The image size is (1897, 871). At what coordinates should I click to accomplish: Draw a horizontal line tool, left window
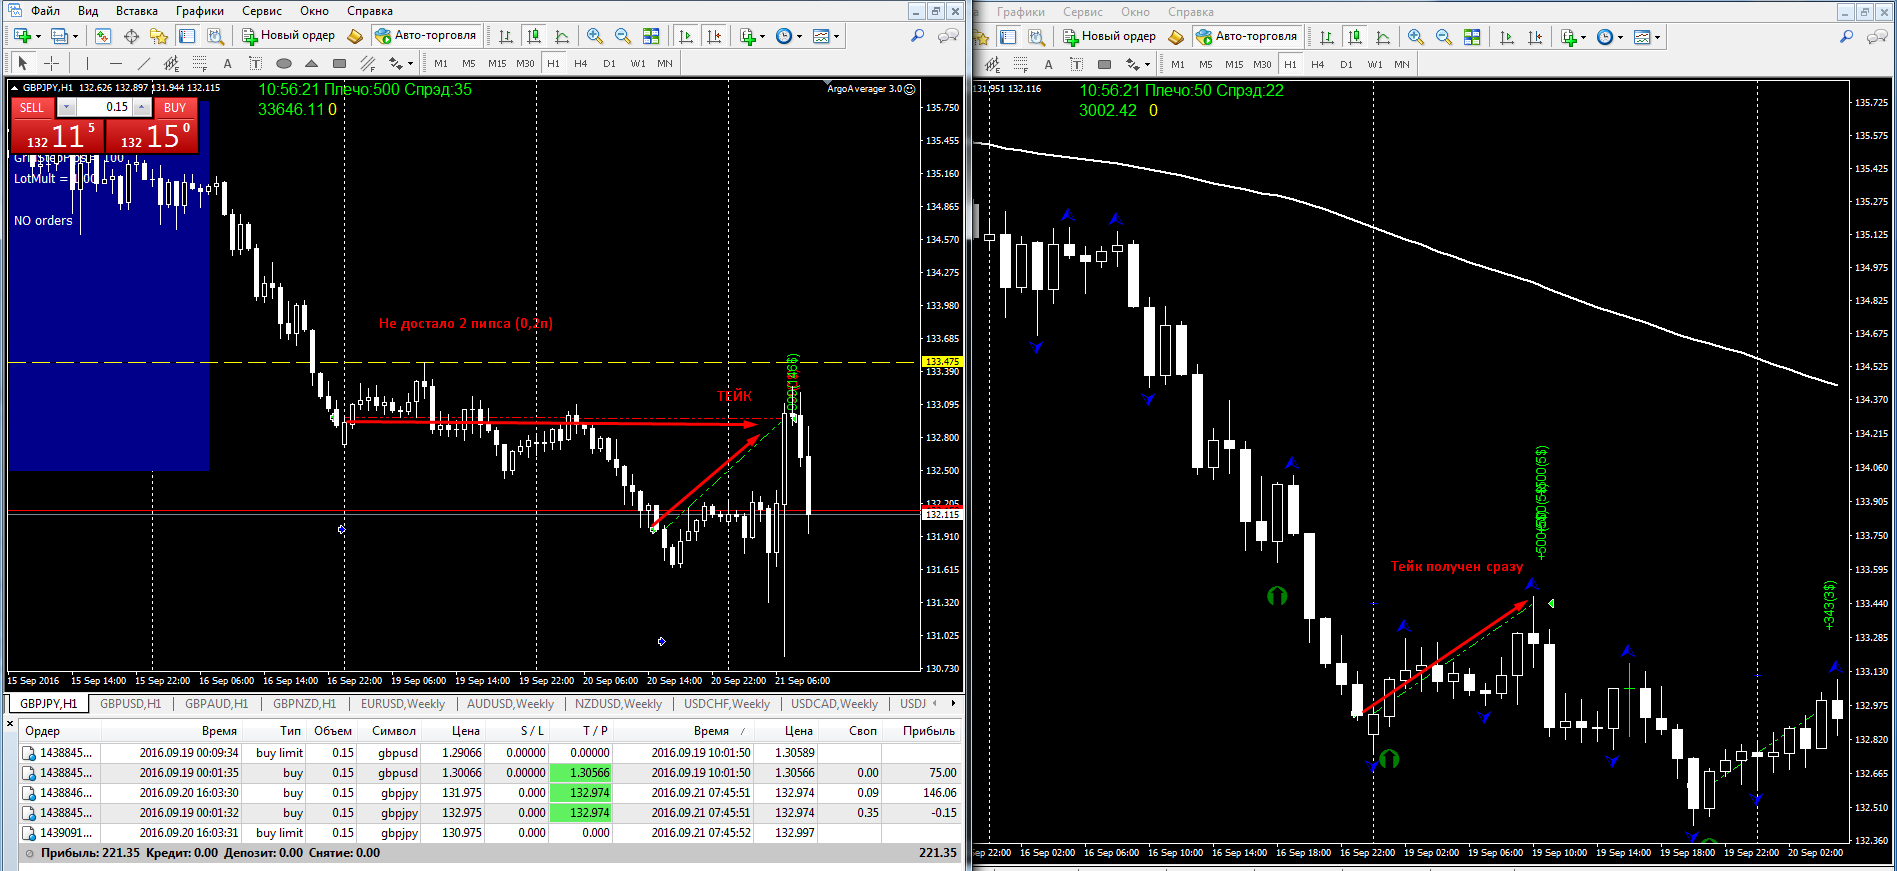[116, 63]
